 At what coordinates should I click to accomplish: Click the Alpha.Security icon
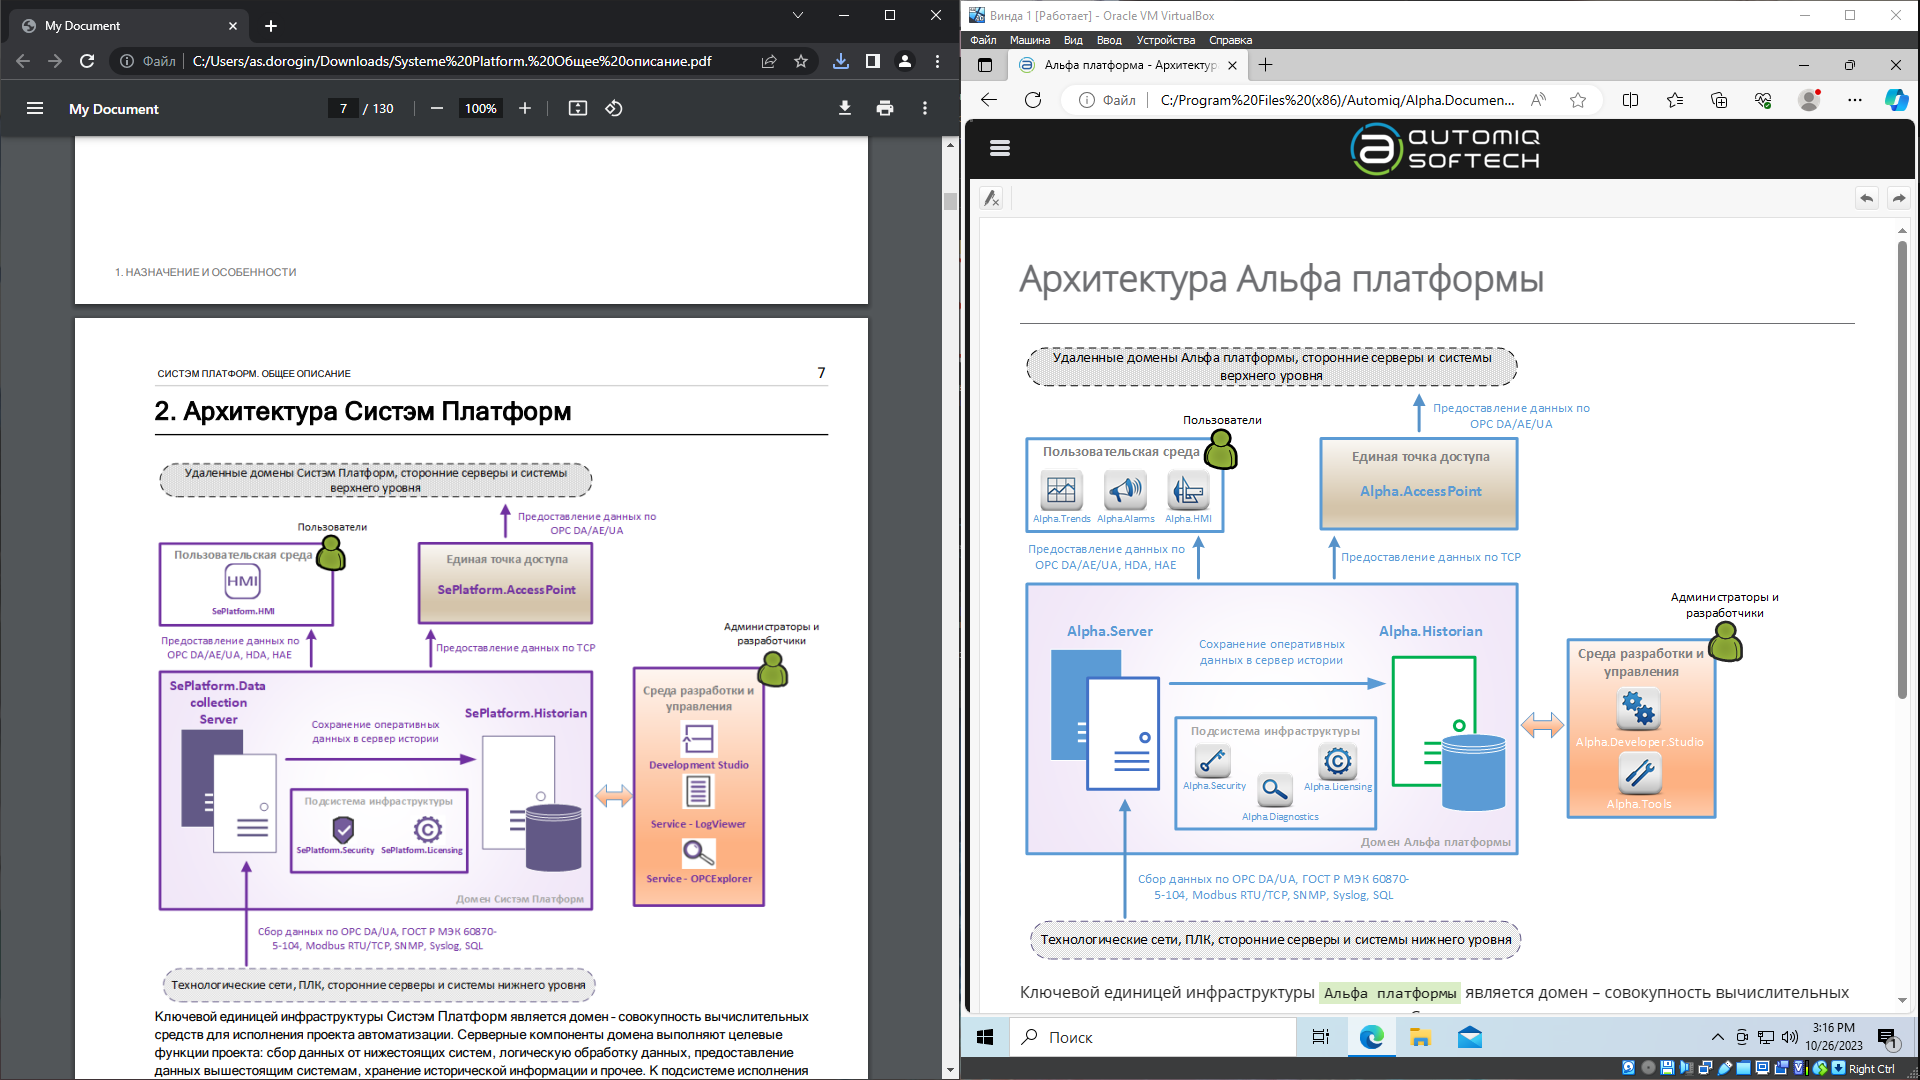point(1213,761)
